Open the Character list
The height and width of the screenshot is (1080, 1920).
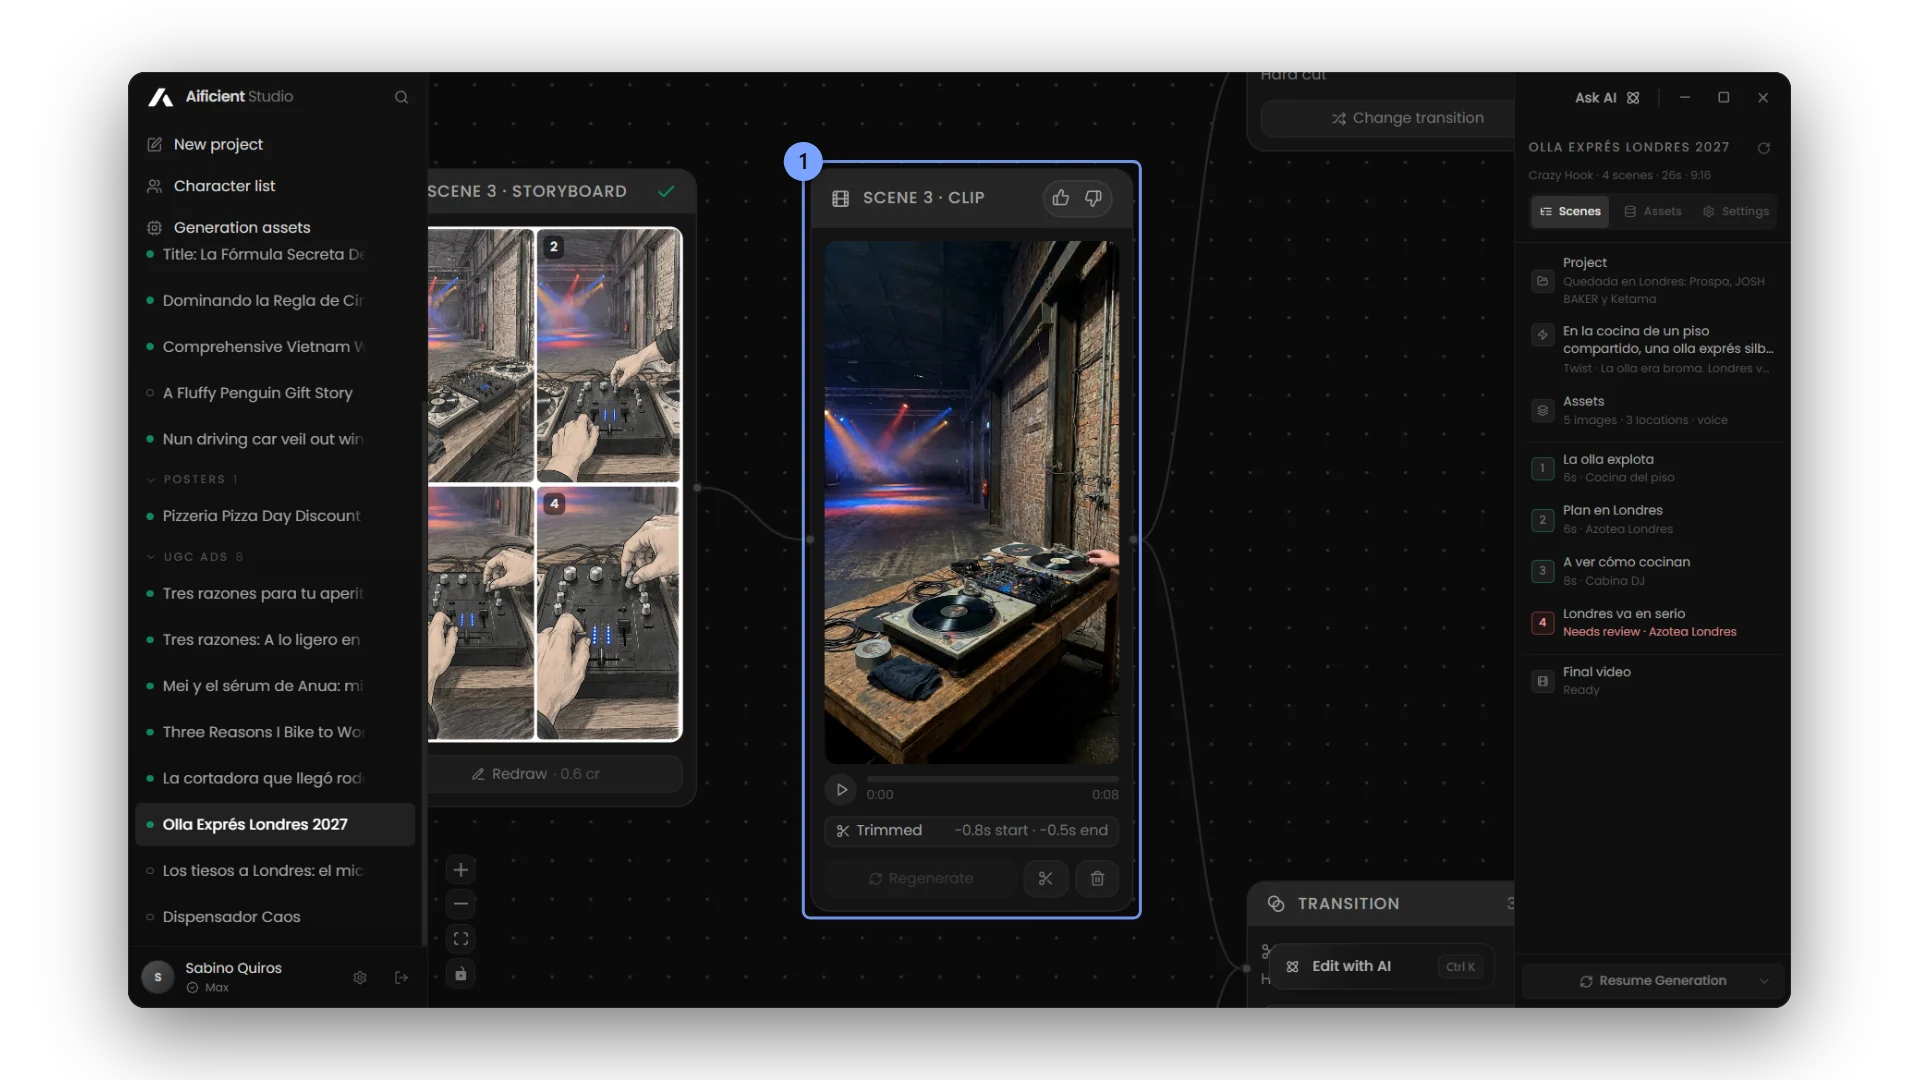[x=224, y=186]
